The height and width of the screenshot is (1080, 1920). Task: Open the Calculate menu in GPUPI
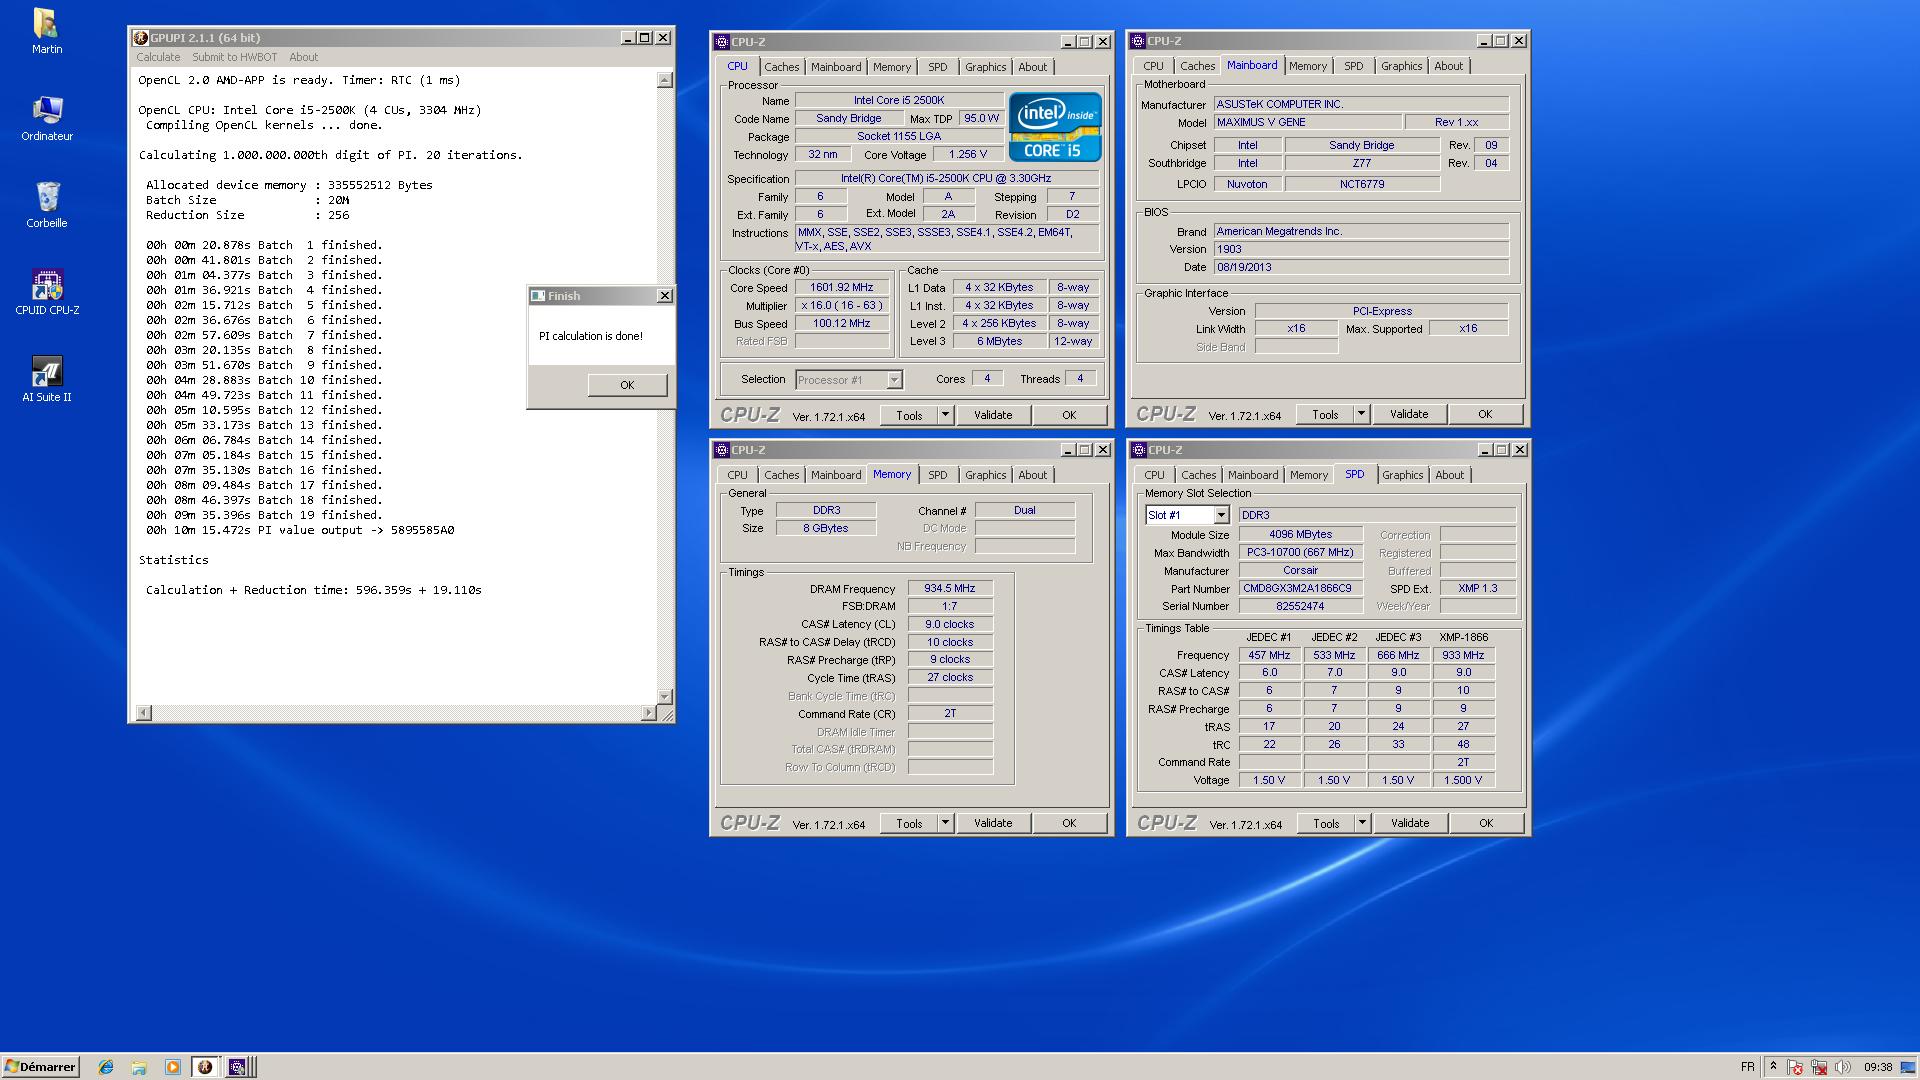tap(158, 57)
